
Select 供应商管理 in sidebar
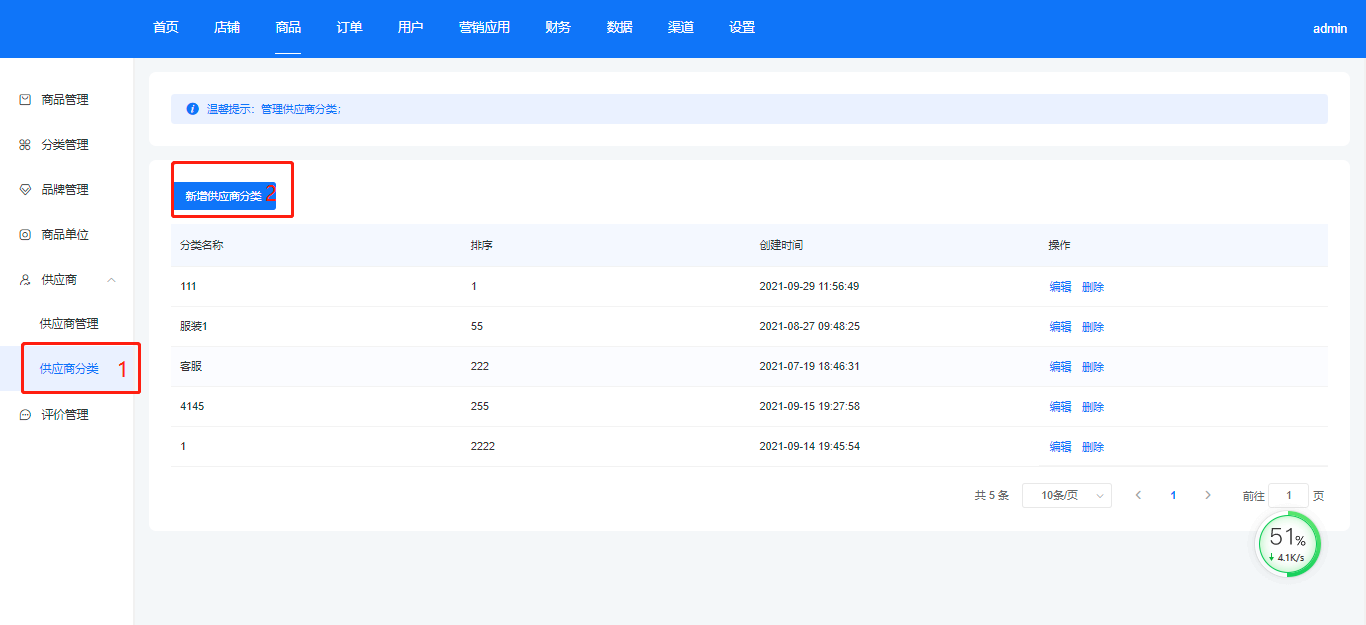tap(69, 324)
